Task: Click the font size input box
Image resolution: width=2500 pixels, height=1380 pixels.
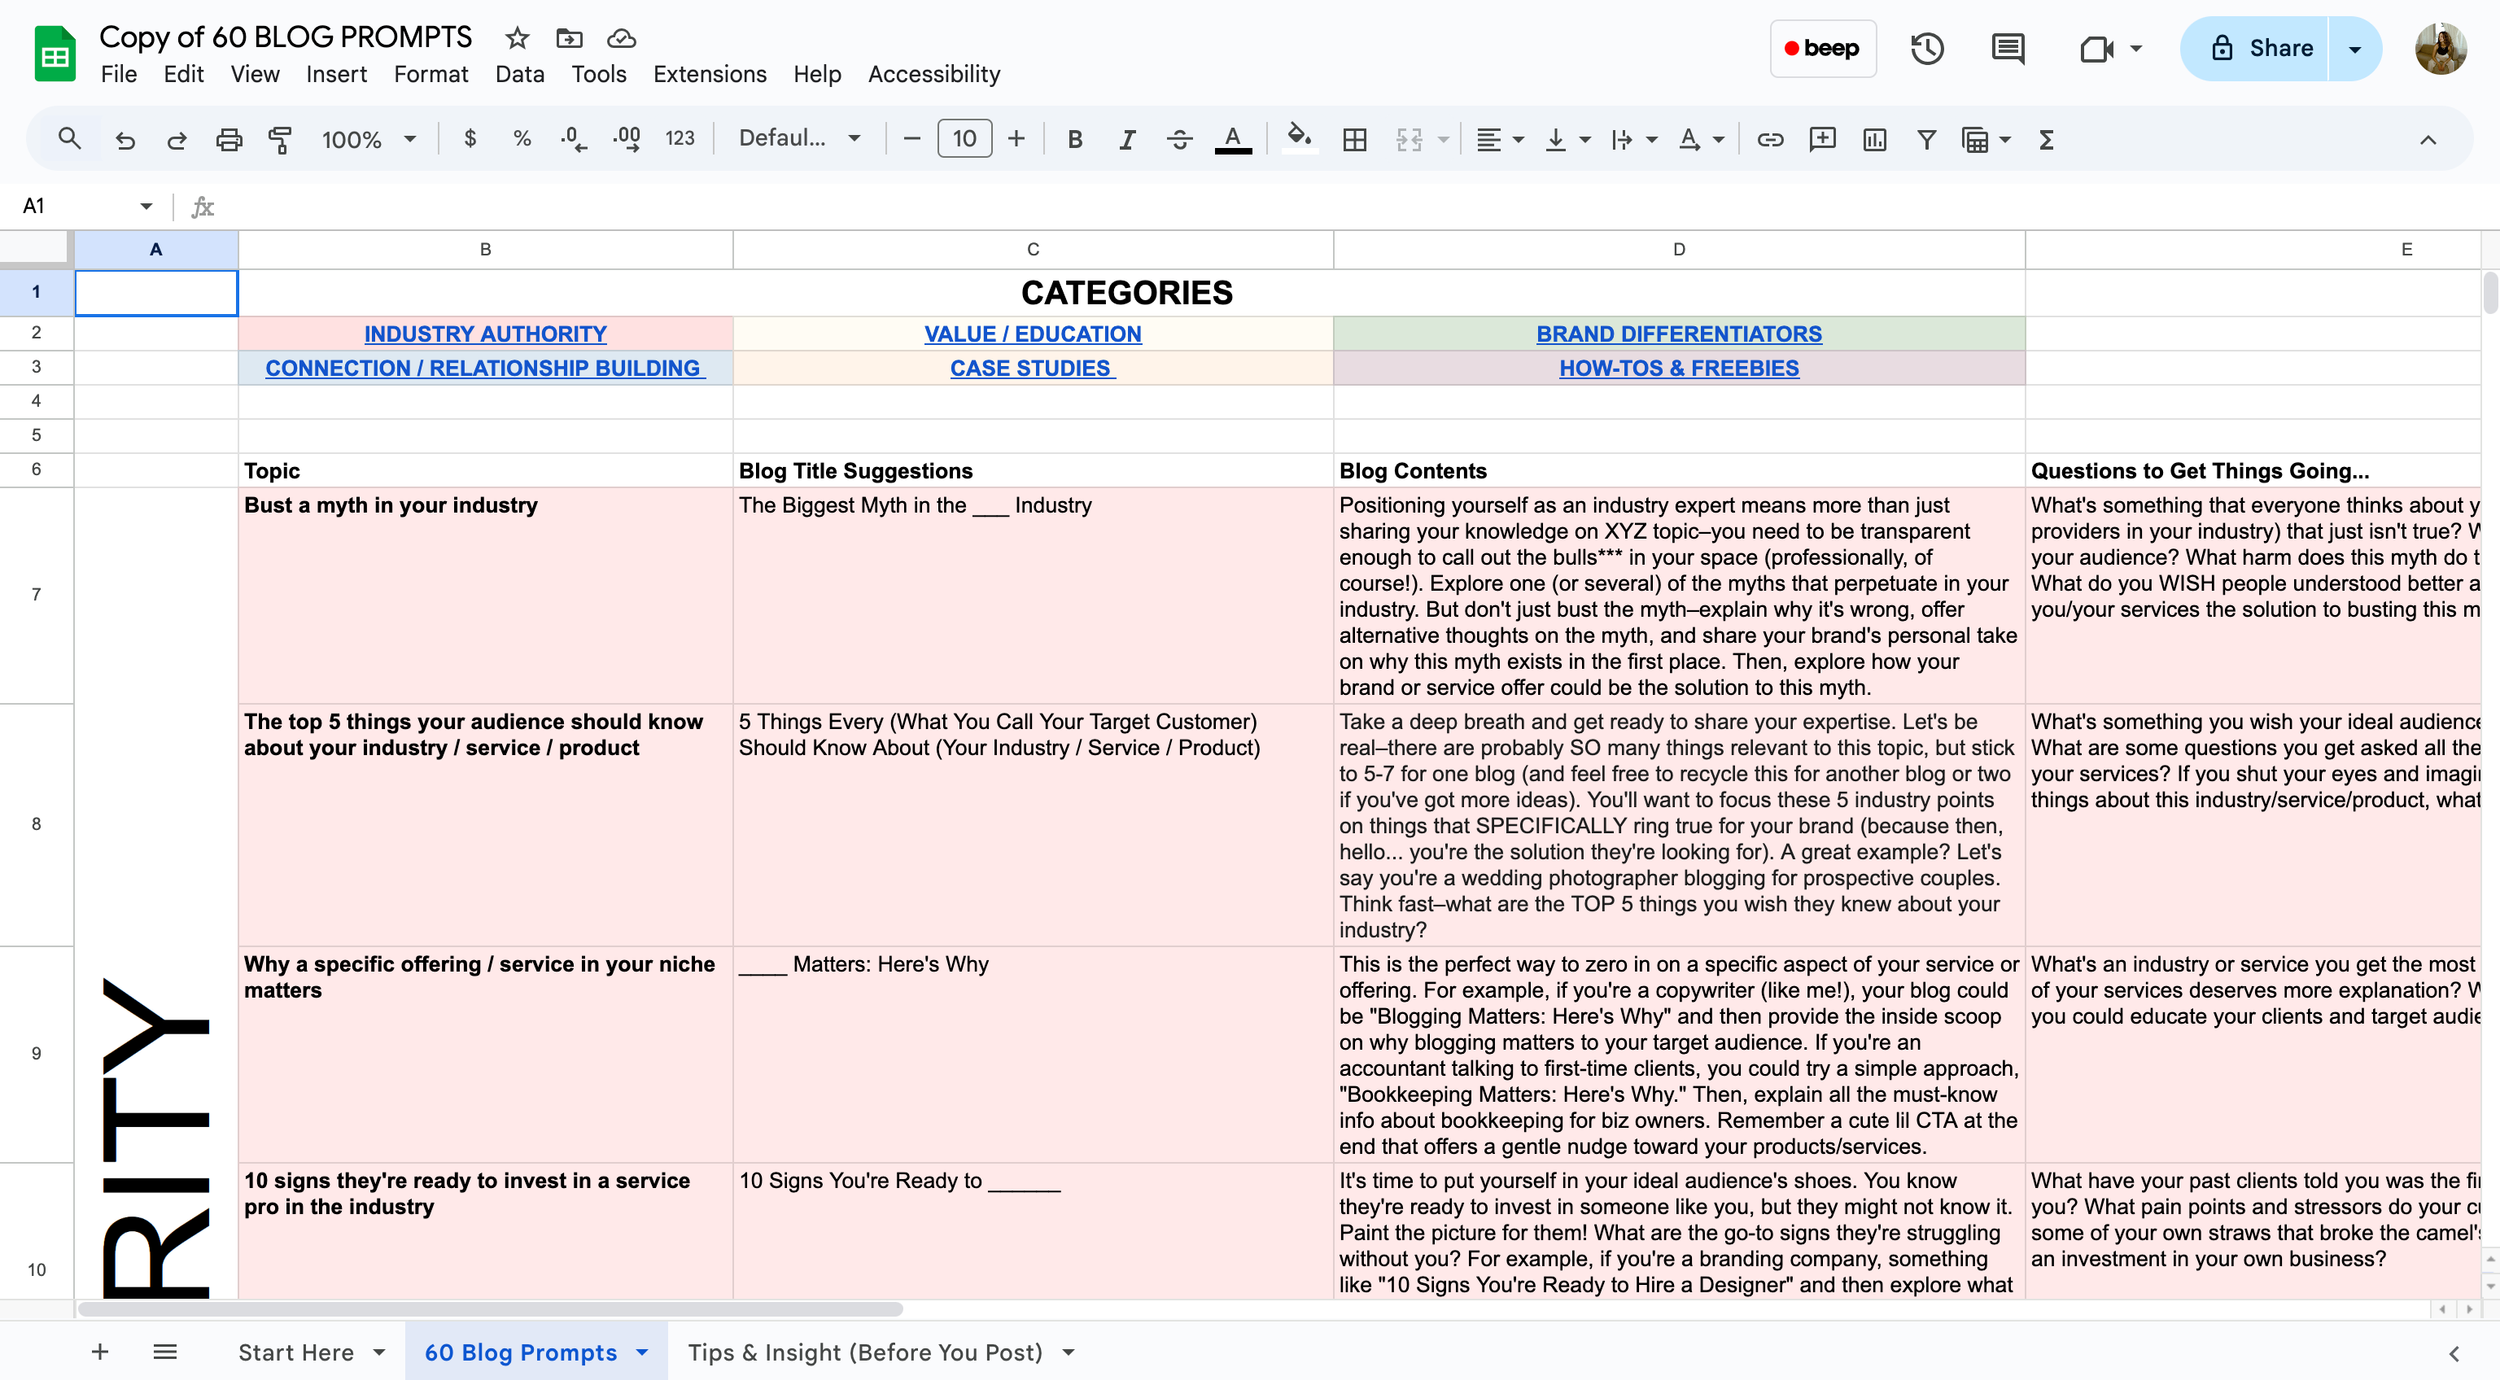Action: coord(964,139)
